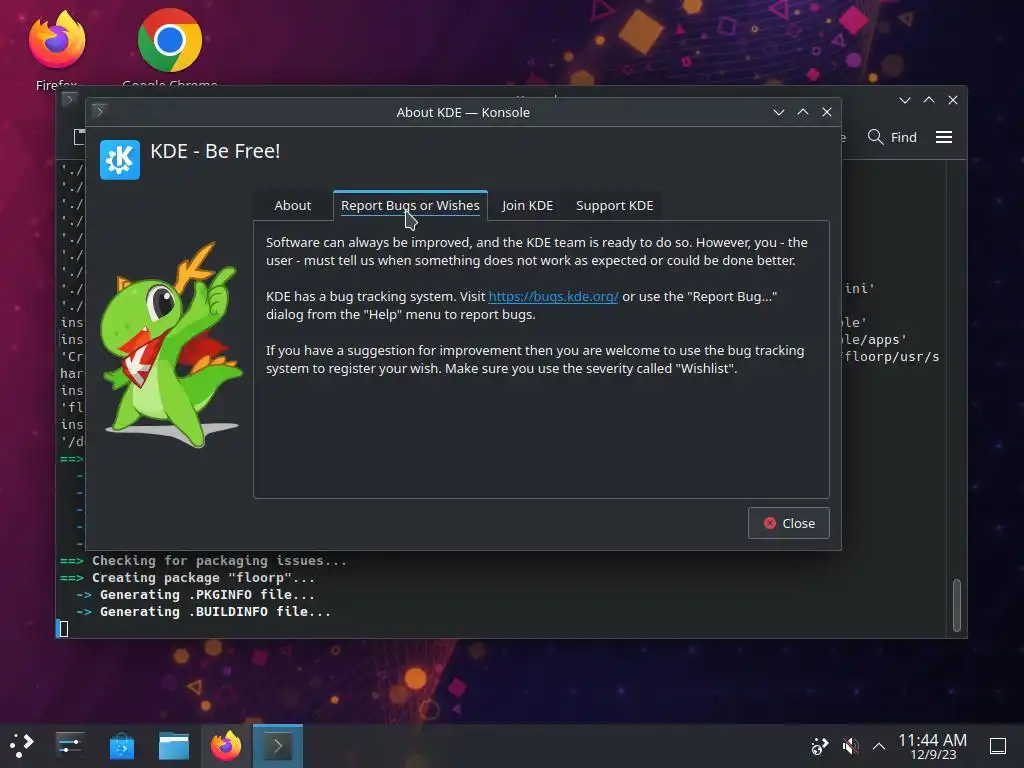Open the Join KDE tab

pos(527,205)
